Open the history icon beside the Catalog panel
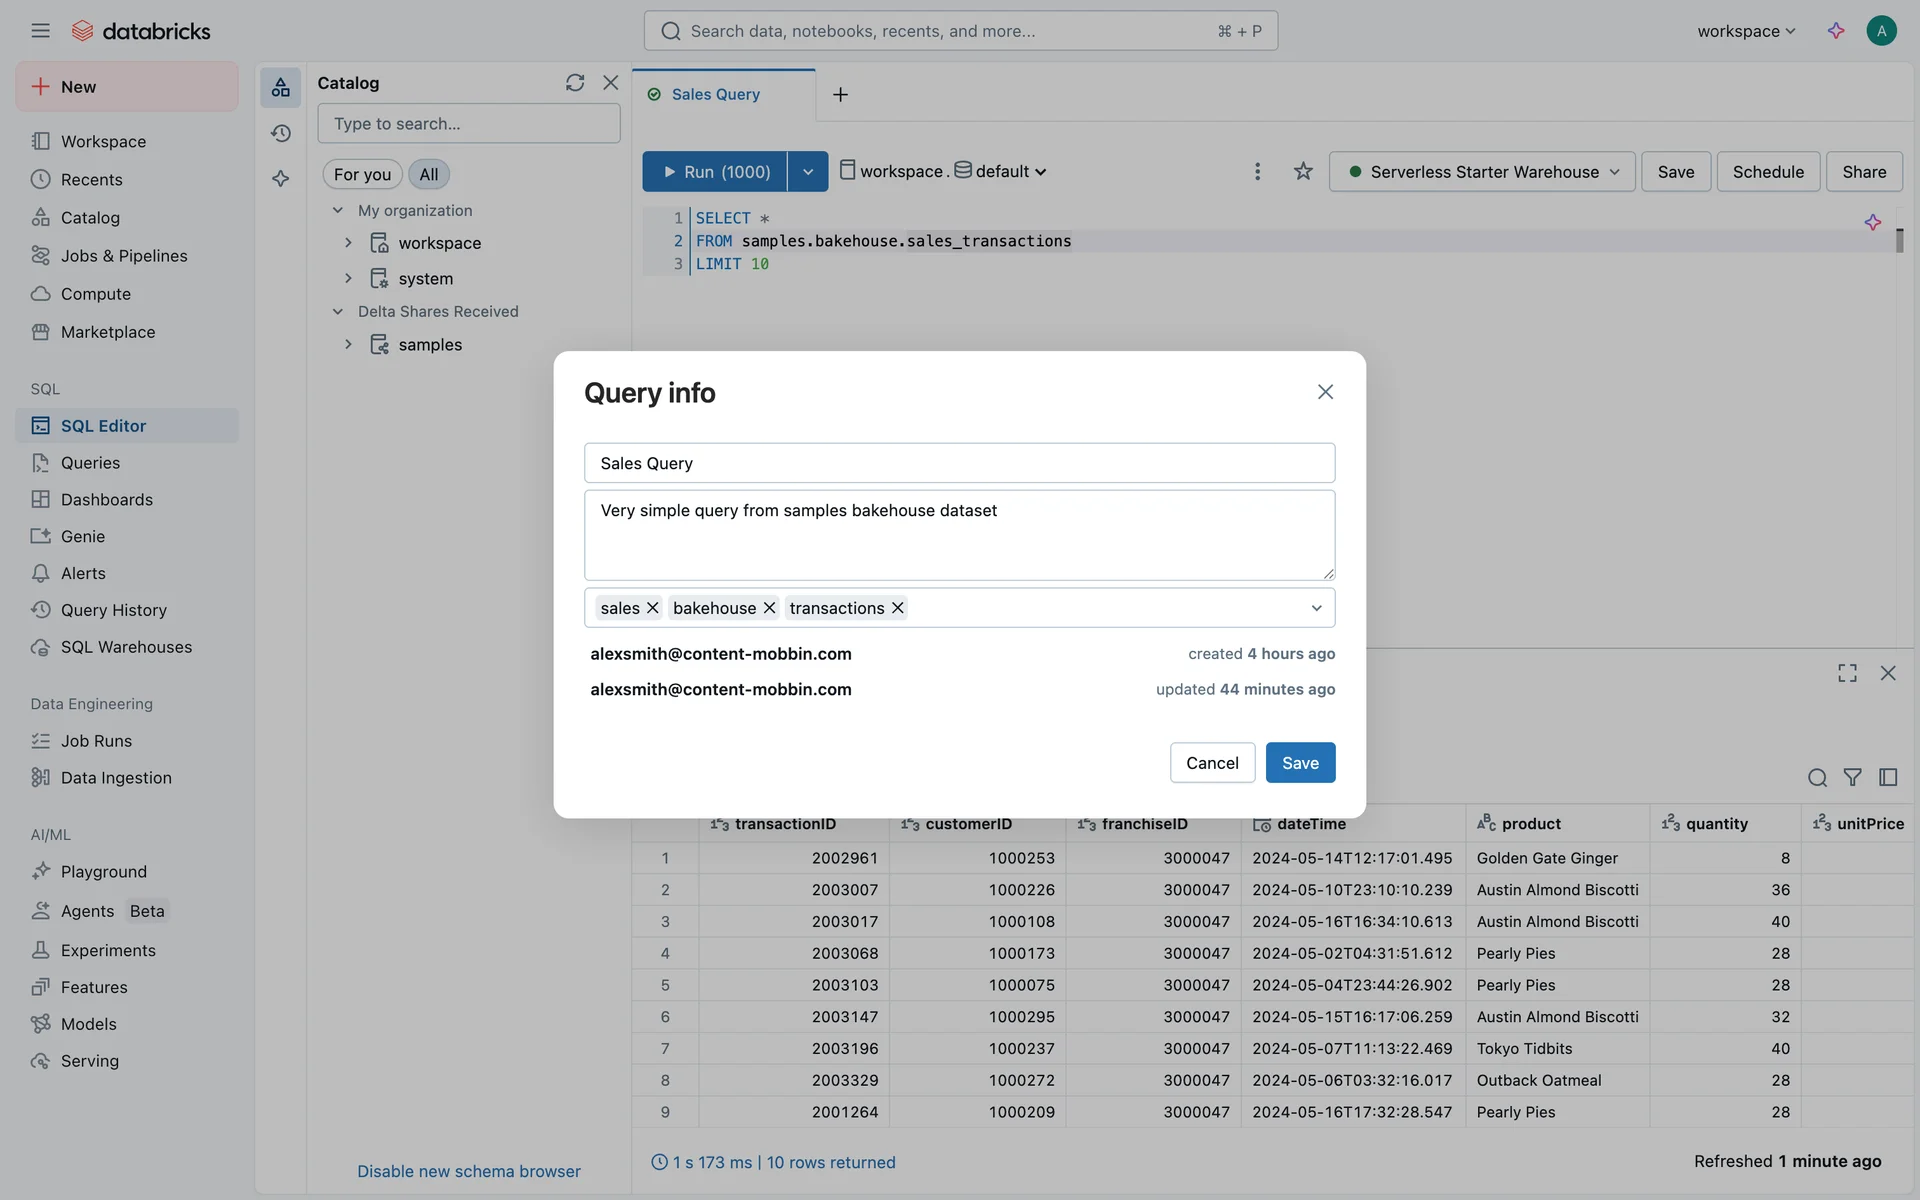This screenshot has height=1200, width=1920. point(281,133)
